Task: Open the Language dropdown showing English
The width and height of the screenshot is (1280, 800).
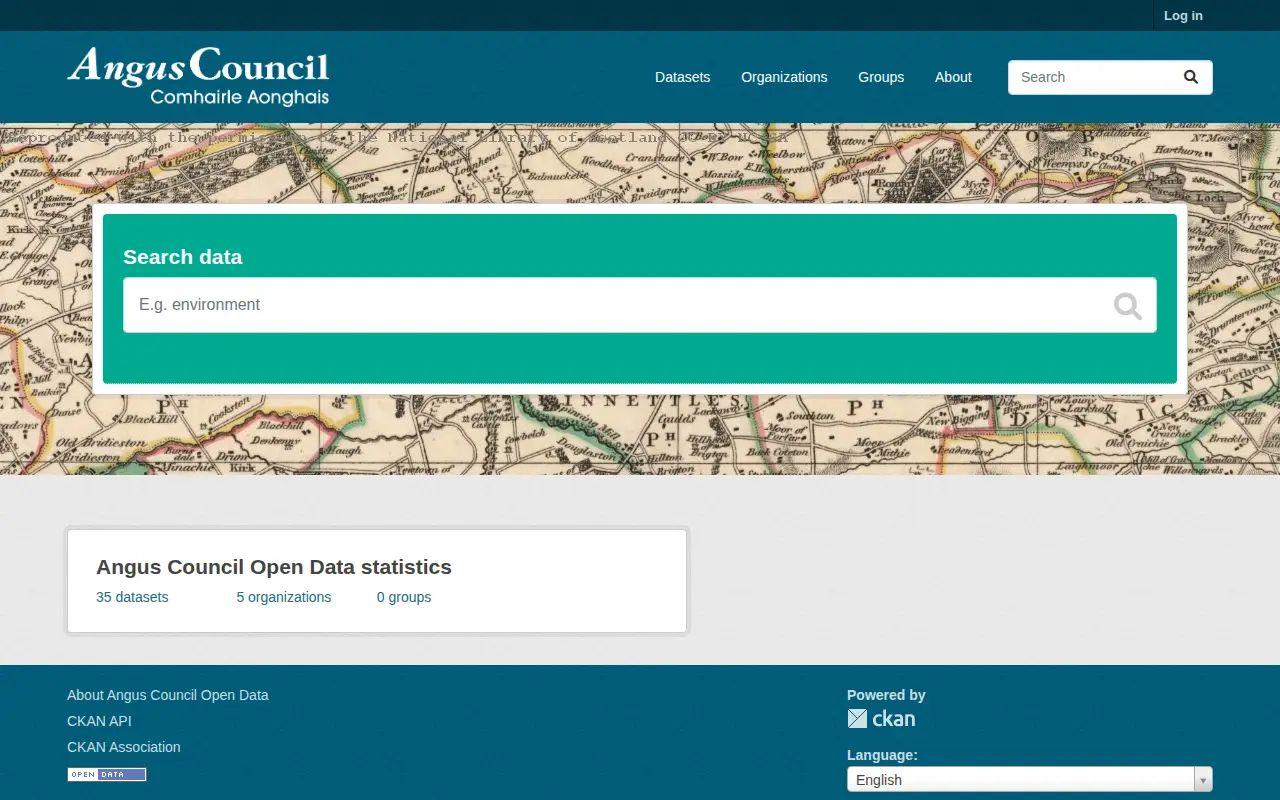Action: click(x=1029, y=780)
